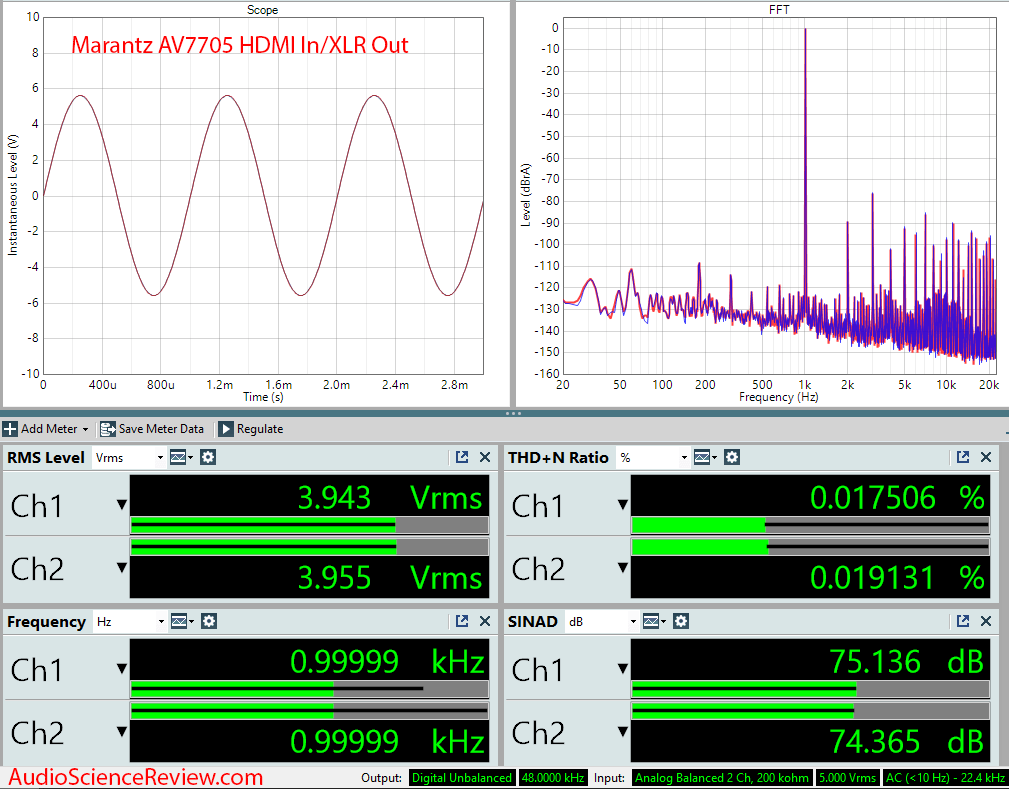Expand Frequency Ch1 channel arrow
Viewport: 1009px width, 789px height.
tap(122, 669)
